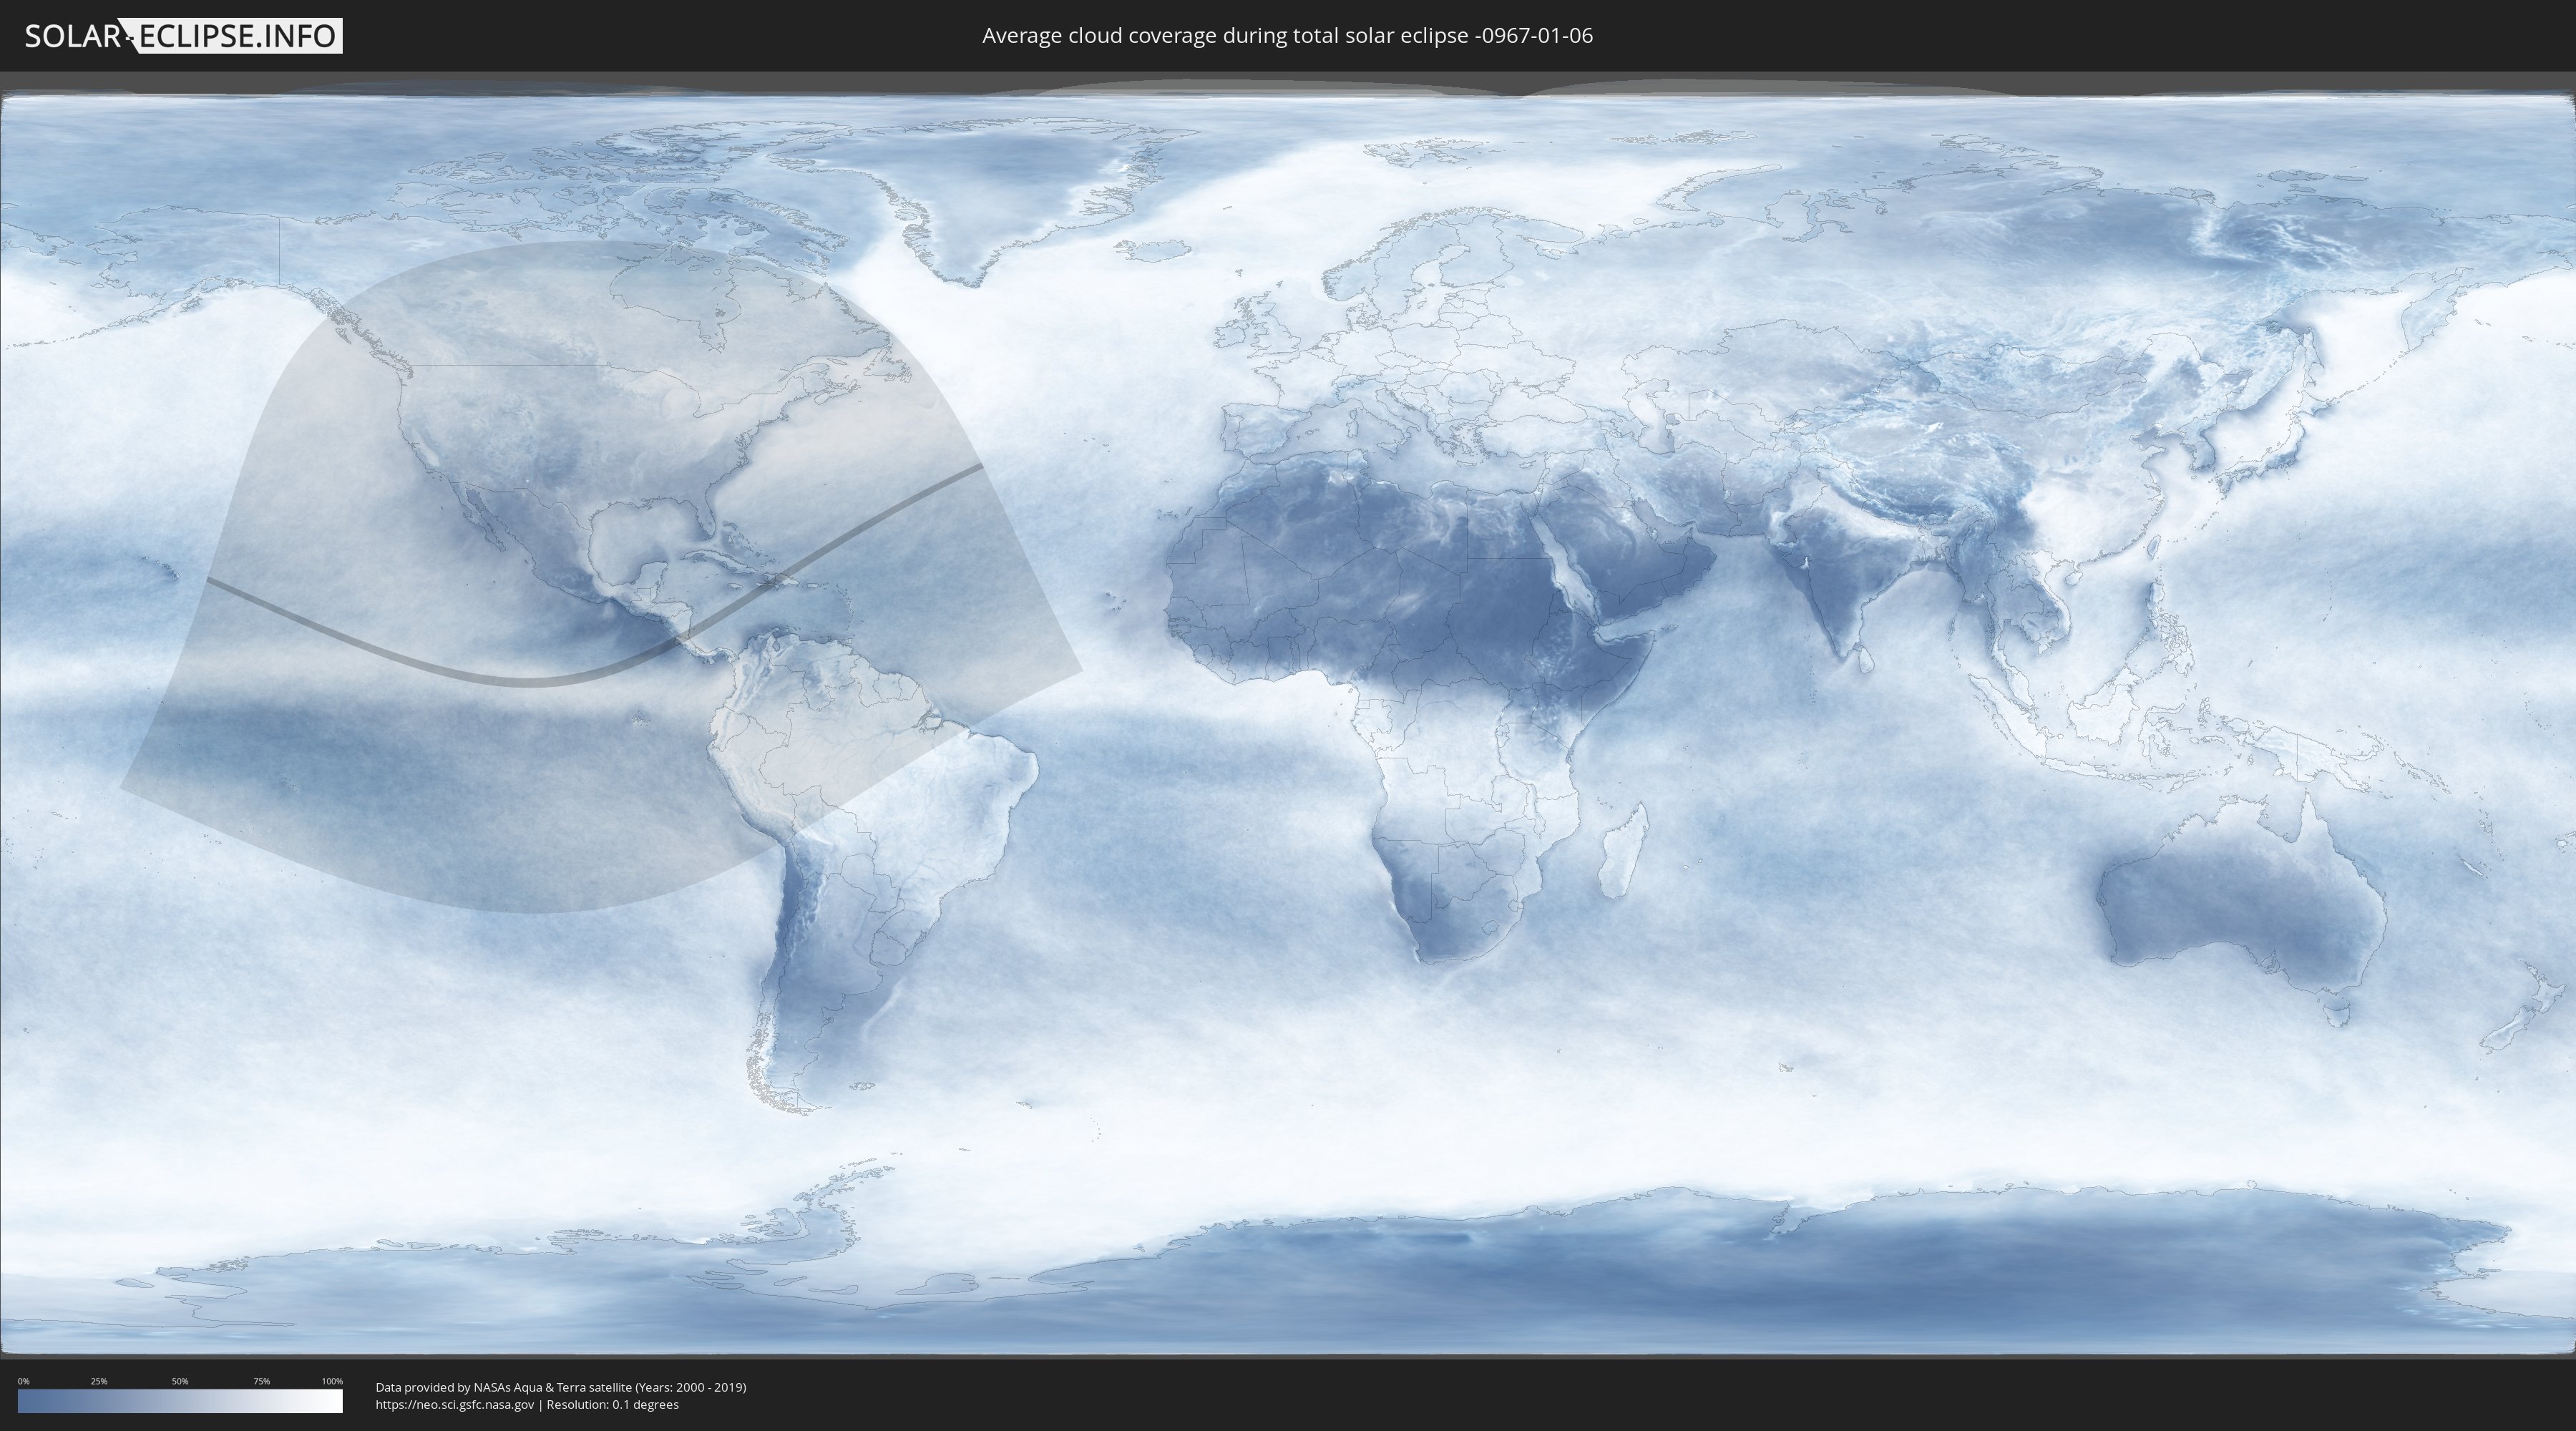Screen dimensions: 2576x1431
Task: Click the NASA Aqua & Terra data credit
Action: click(560, 1387)
